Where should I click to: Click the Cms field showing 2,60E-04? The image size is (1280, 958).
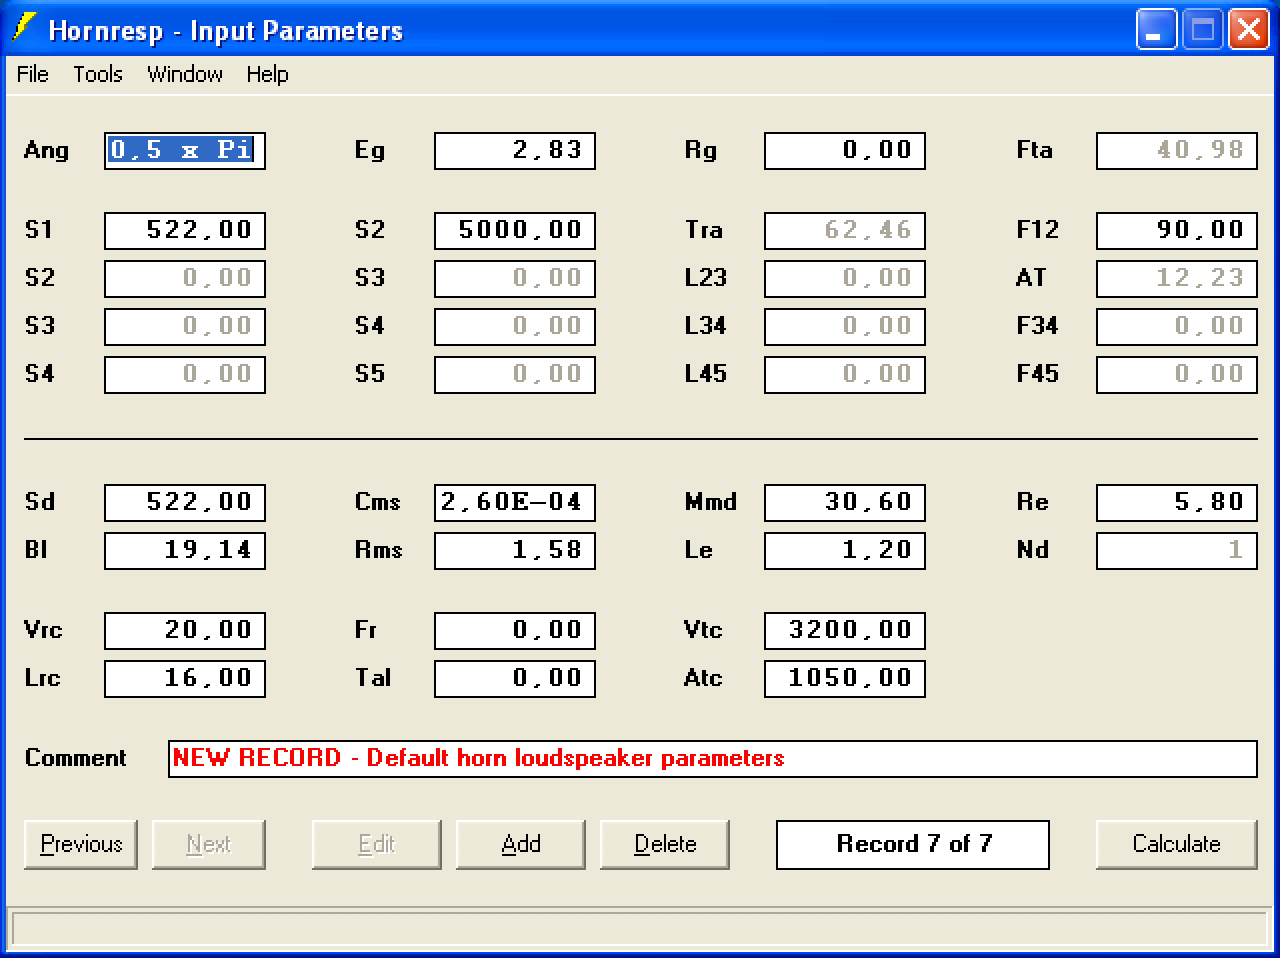(x=515, y=502)
